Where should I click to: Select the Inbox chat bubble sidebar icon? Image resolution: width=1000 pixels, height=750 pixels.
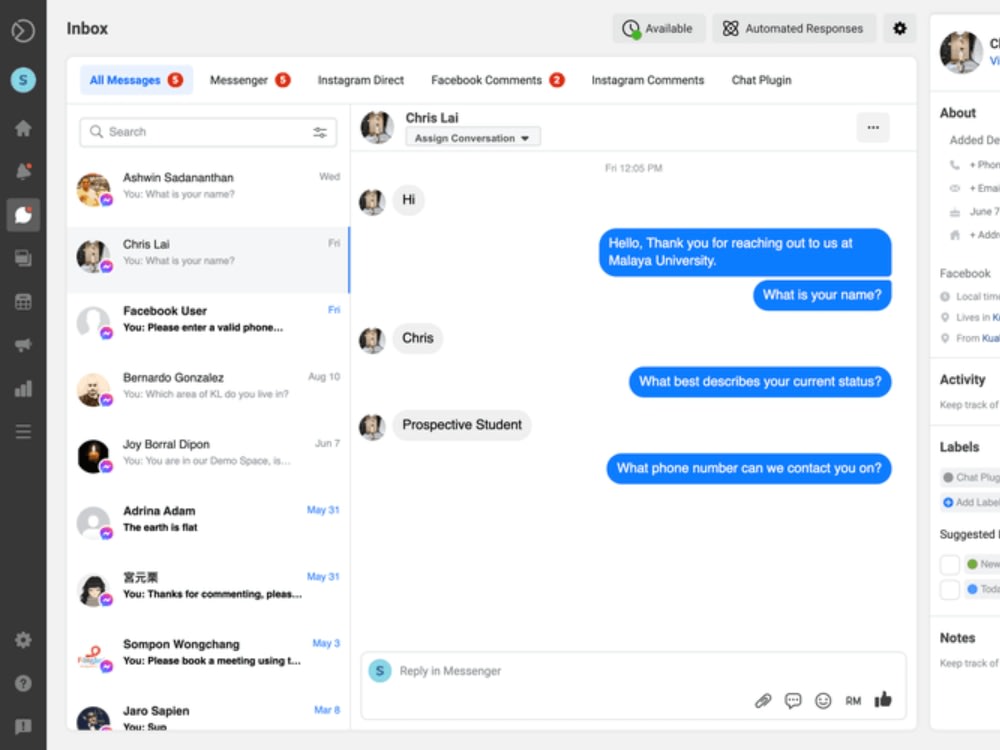click(x=23, y=215)
